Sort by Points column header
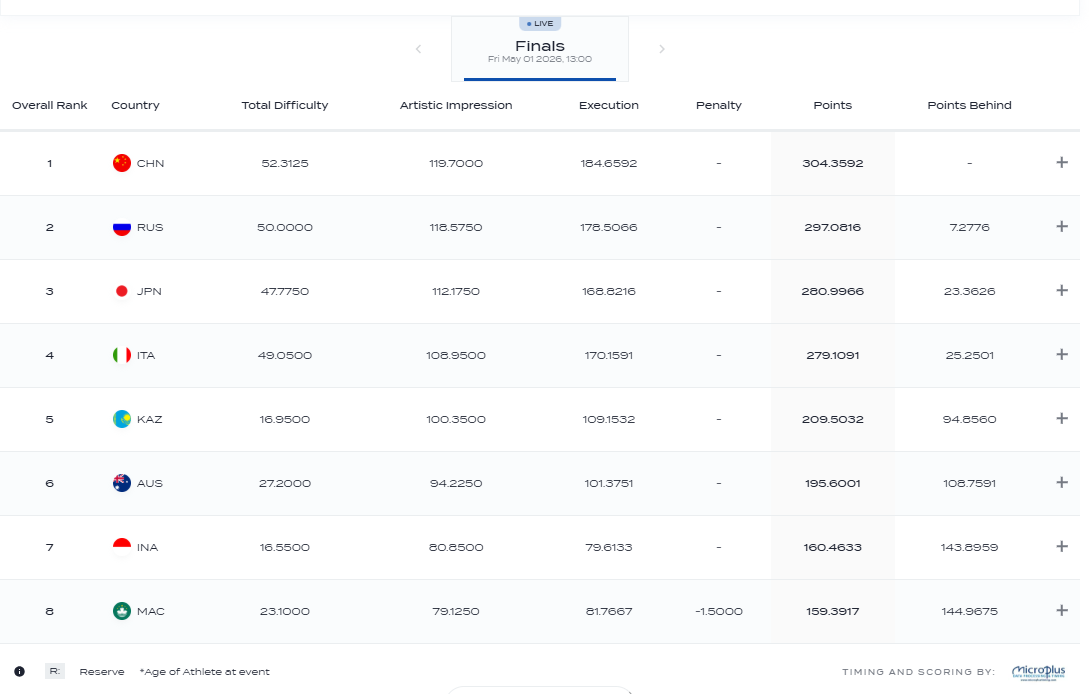The height and width of the screenshot is (694, 1089). click(x=833, y=105)
